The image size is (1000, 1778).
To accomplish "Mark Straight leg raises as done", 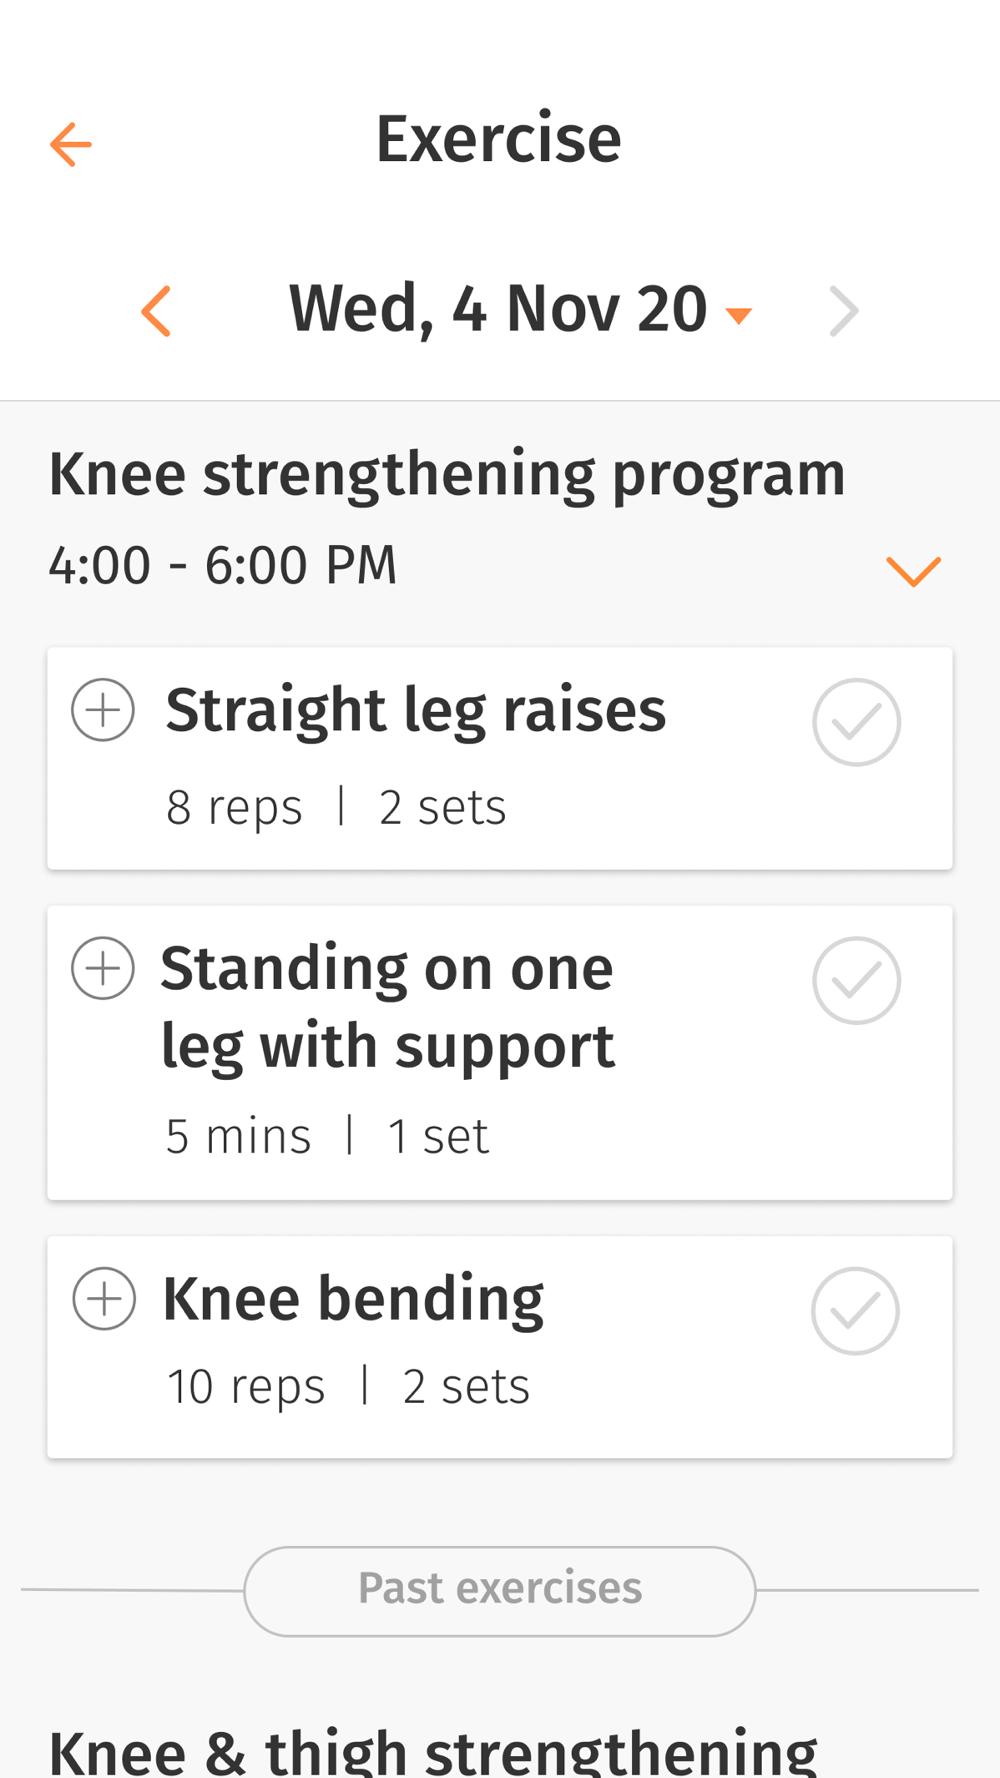I will point(856,722).
